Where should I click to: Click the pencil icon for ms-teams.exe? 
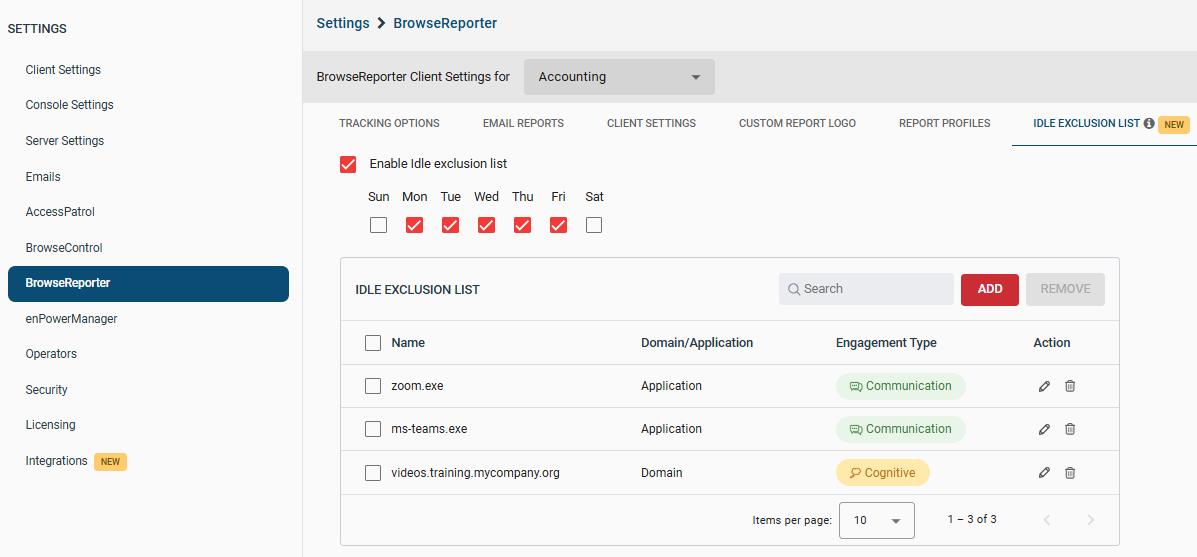pyautogui.click(x=1044, y=429)
